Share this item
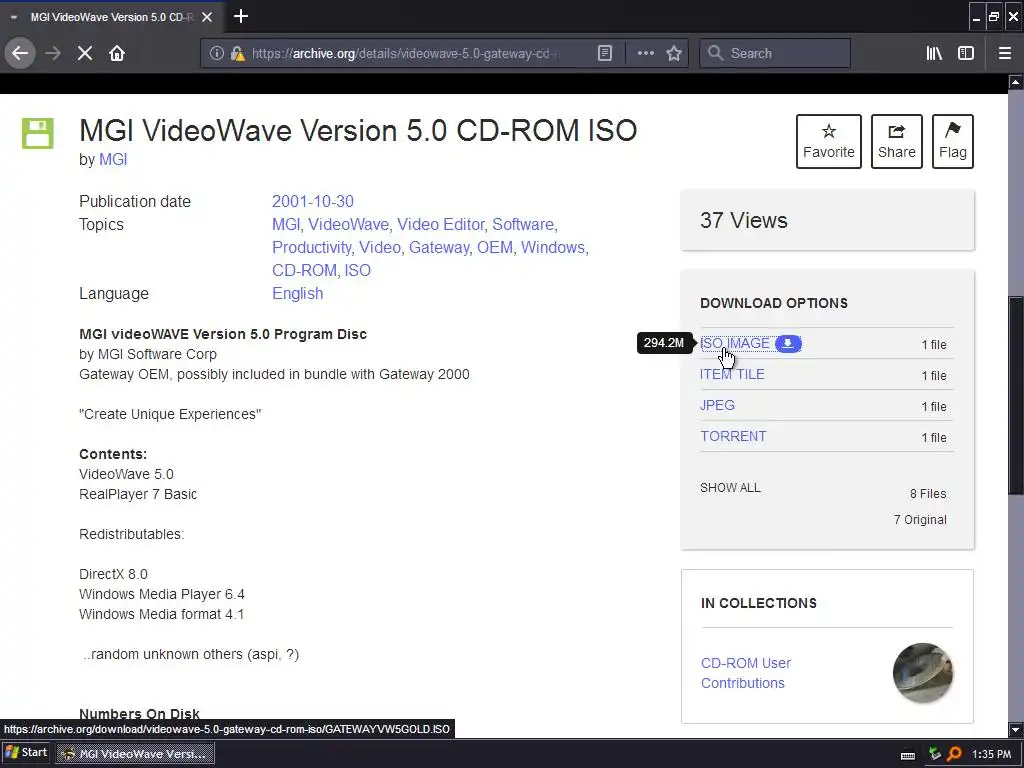Viewport: 1024px width, 768px height. (897, 141)
